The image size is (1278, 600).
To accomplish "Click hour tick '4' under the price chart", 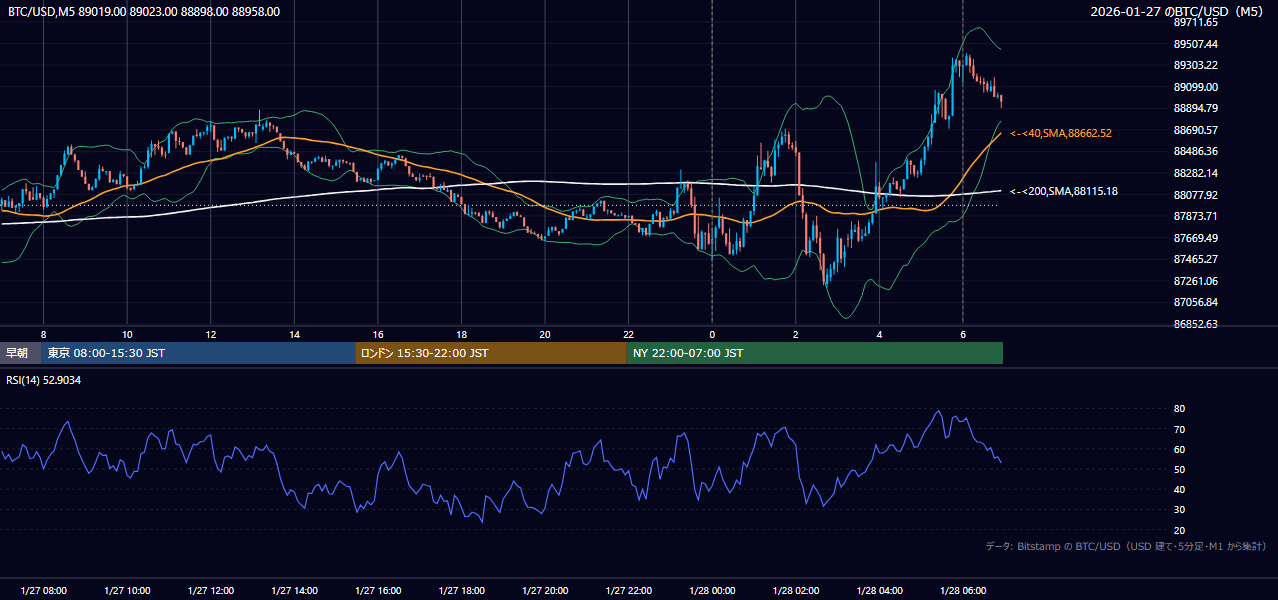I will [879, 334].
